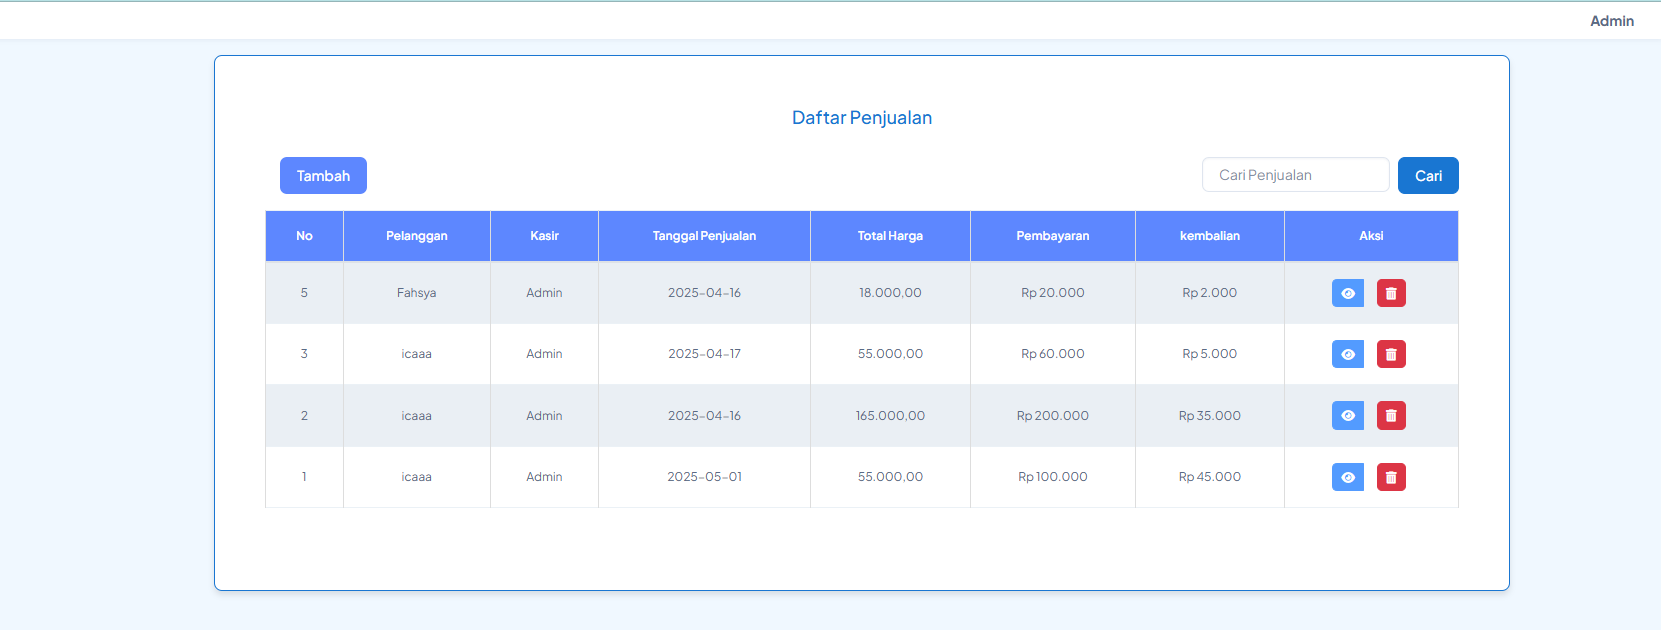Click the Total Harga column header
The image size is (1661, 630).
[890, 236]
